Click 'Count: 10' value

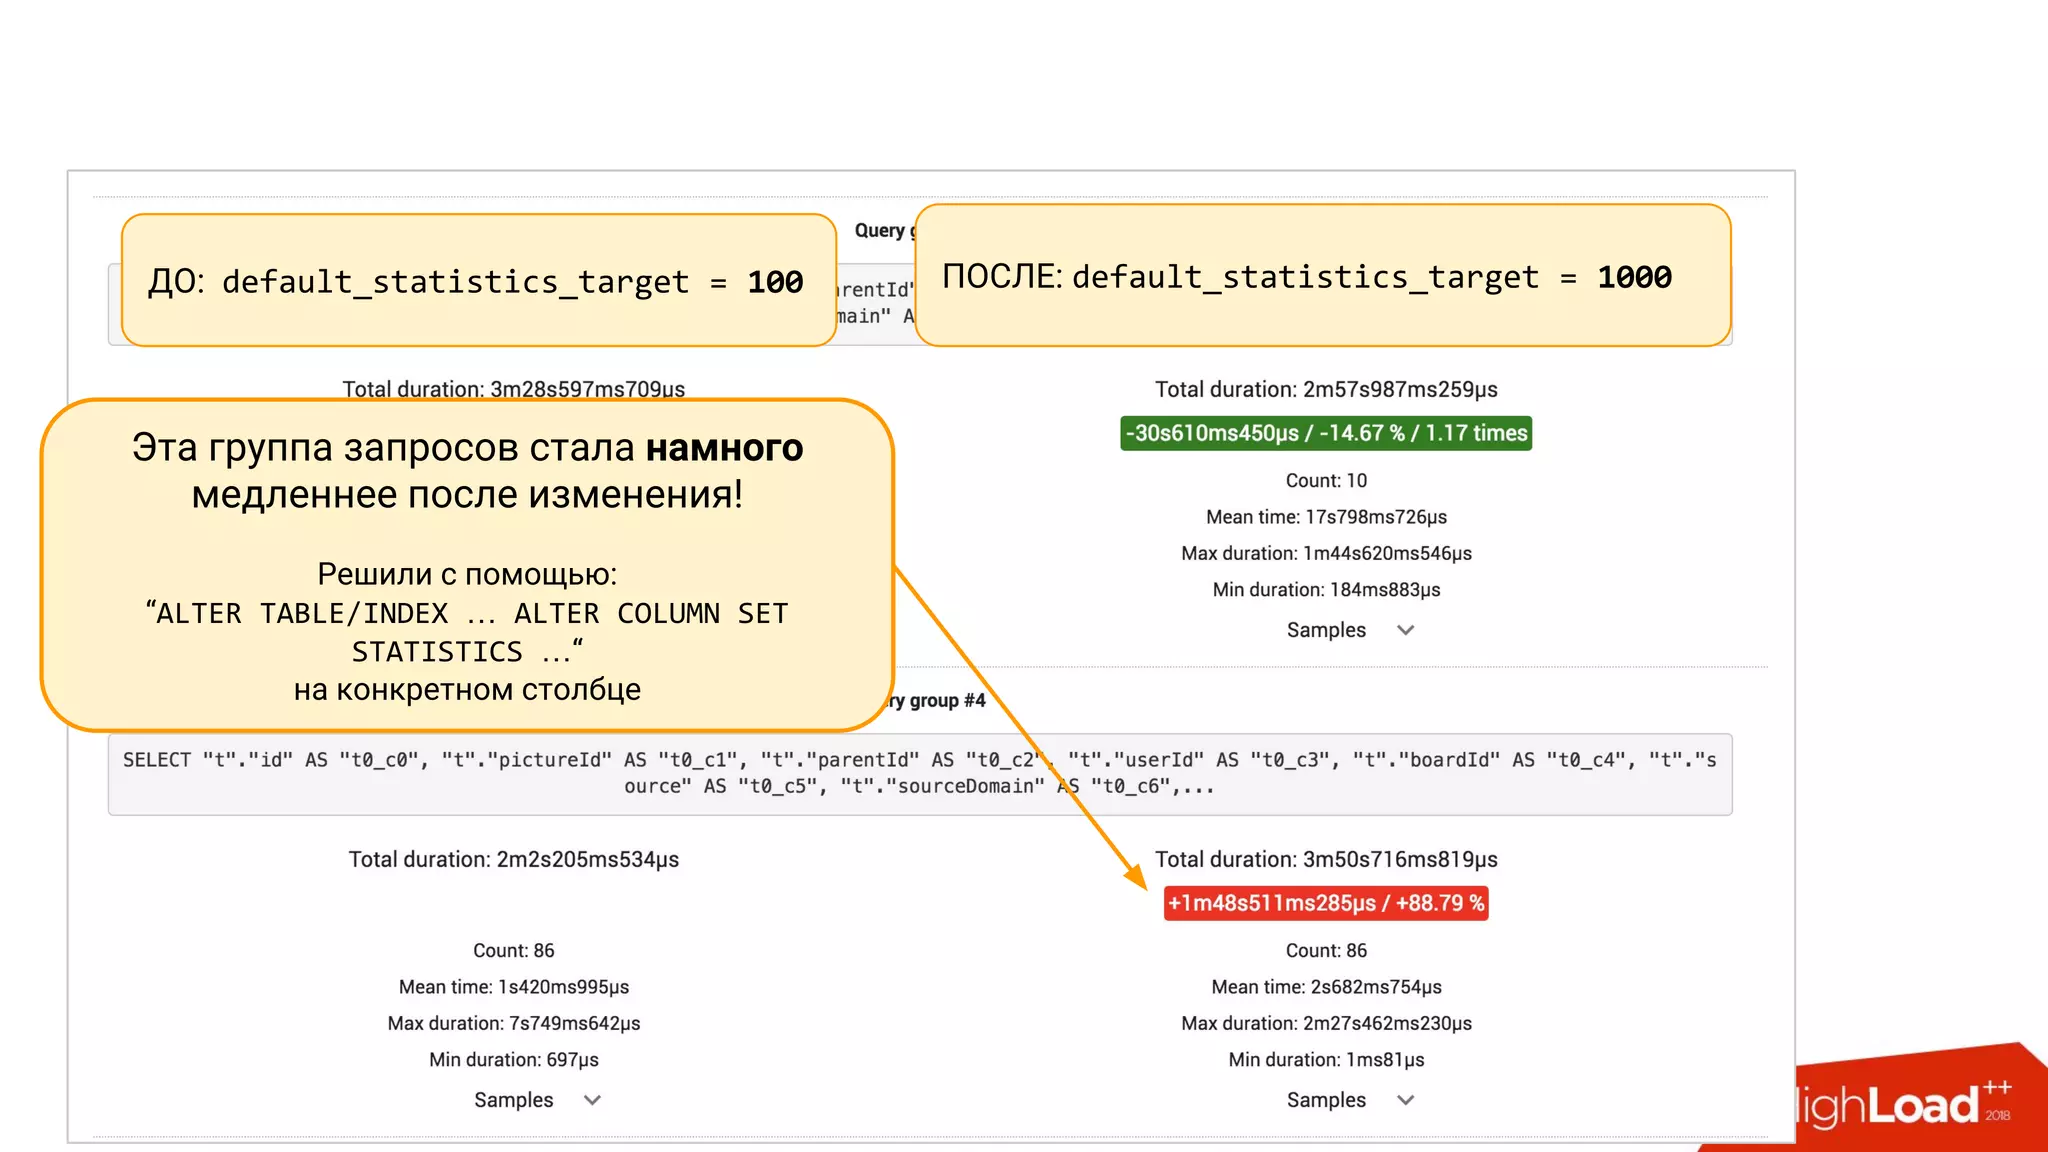coord(1326,481)
